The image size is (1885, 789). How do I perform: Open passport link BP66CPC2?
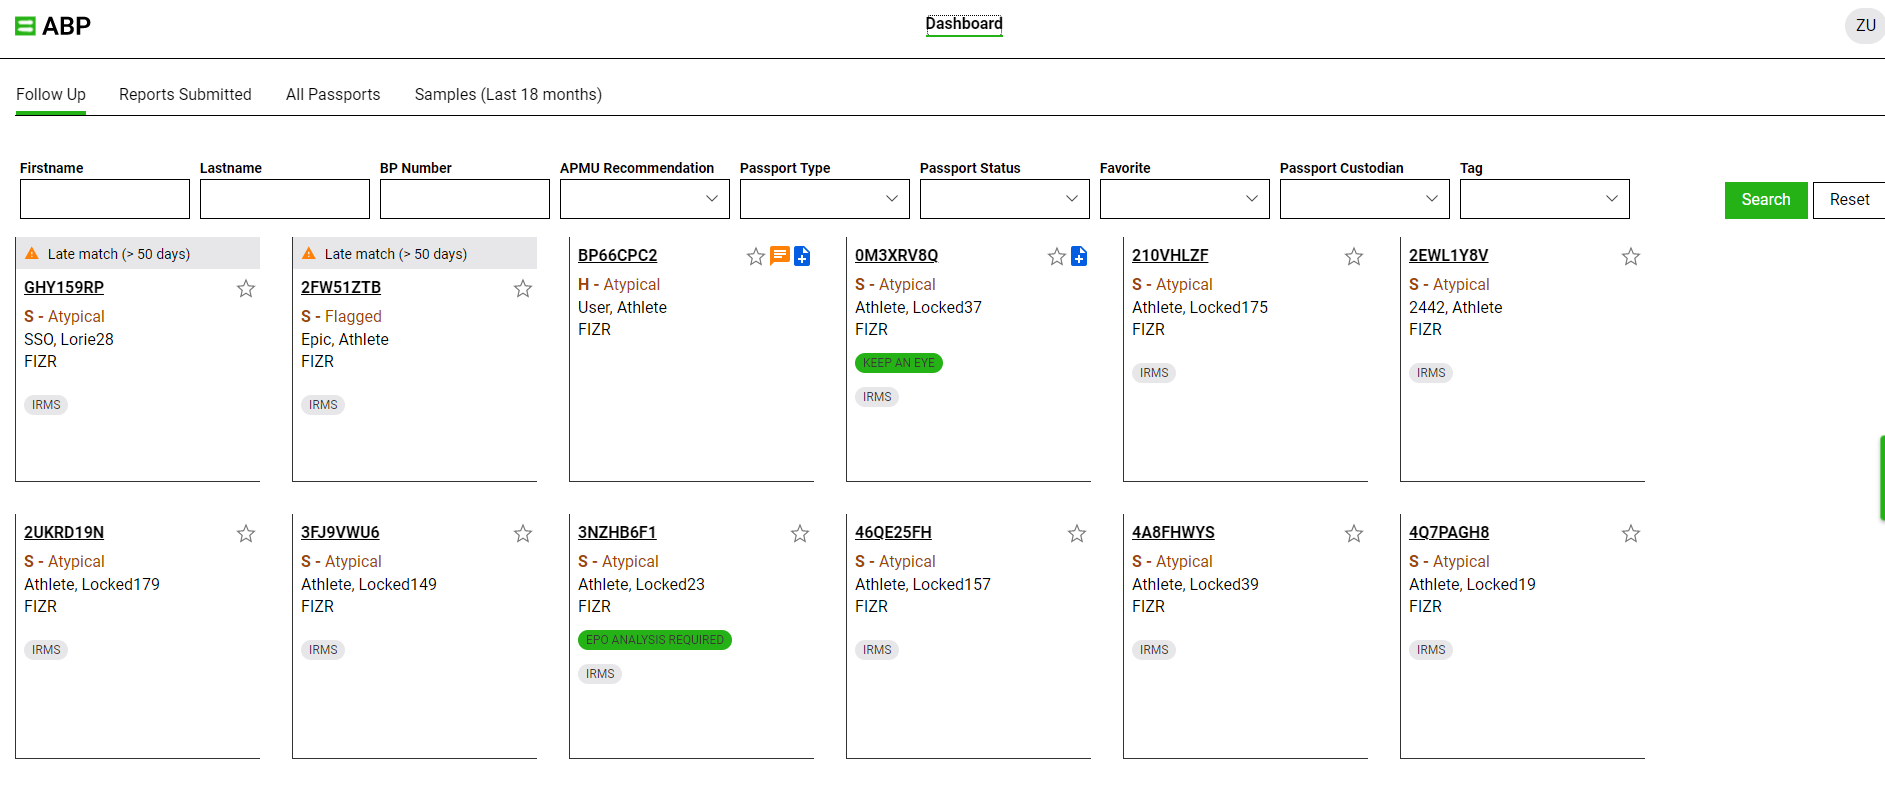618,256
